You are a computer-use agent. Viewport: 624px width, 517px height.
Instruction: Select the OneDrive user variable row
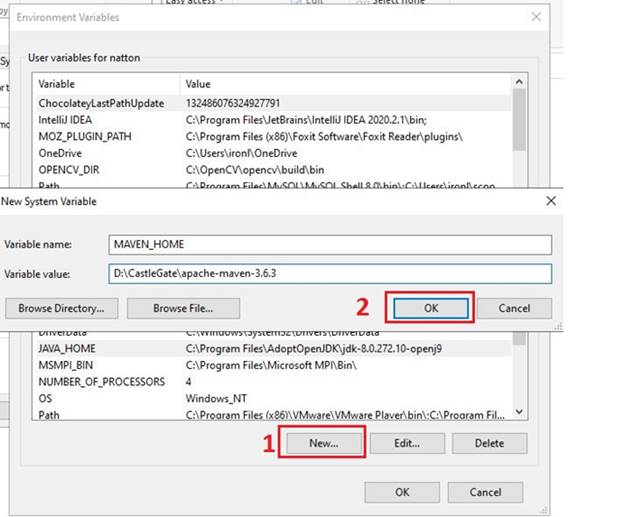coord(272,153)
